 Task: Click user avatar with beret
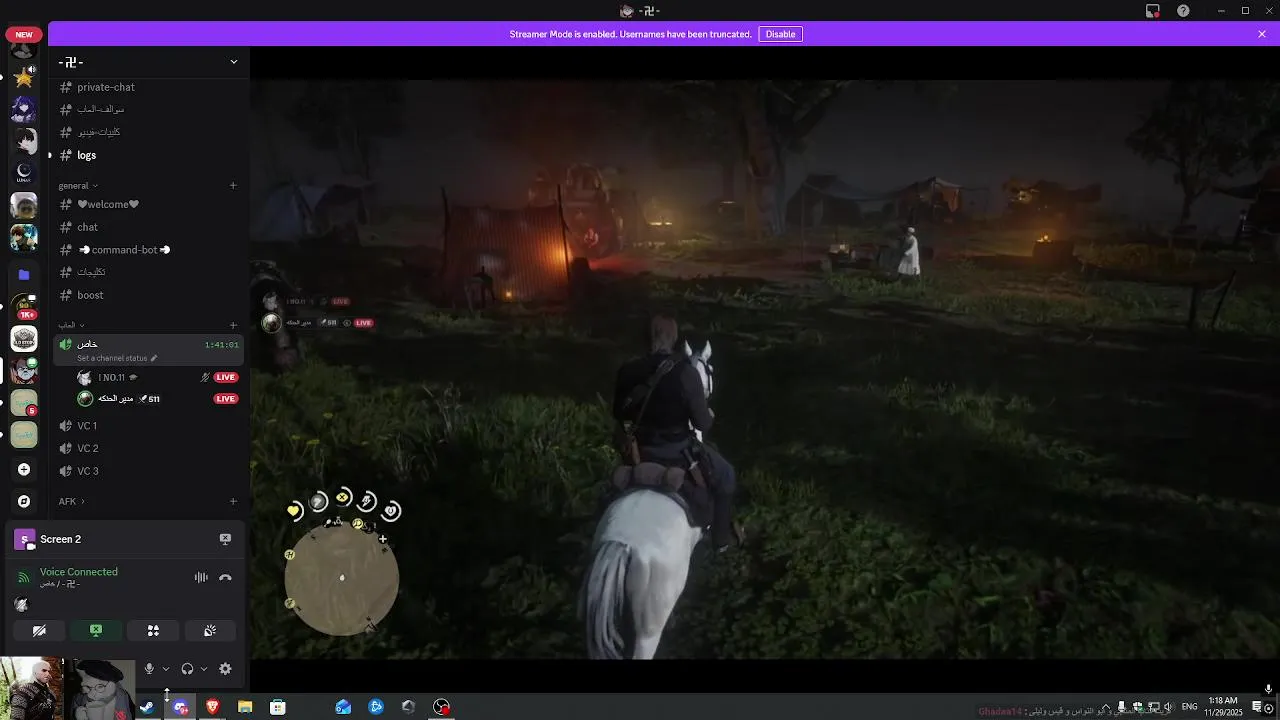click(100, 688)
